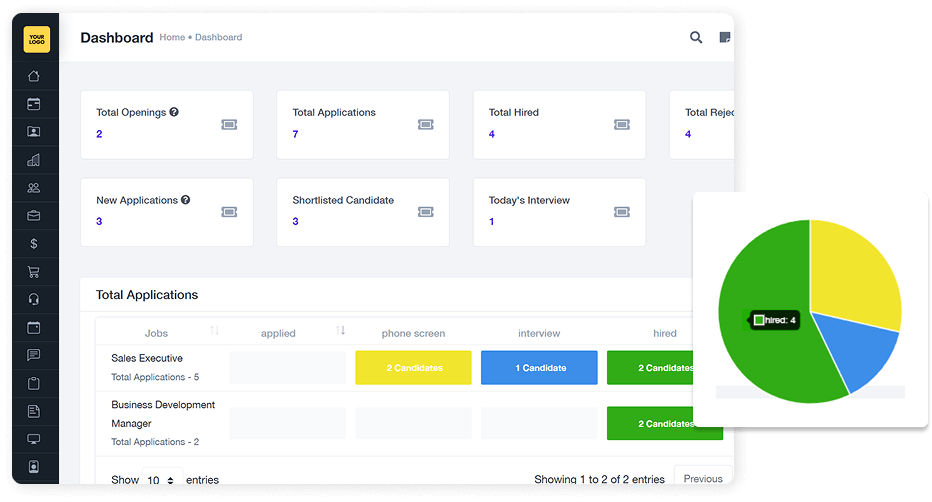This screenshot has width=932, height=502.
Task: Click the chat message sidebar icon
Action: [x=34, y=355]
